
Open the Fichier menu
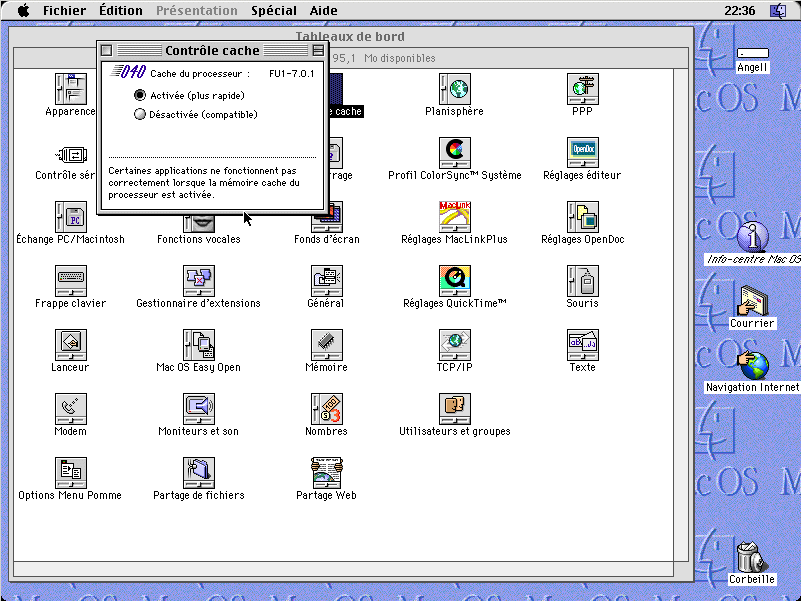(x=64, y=11)
